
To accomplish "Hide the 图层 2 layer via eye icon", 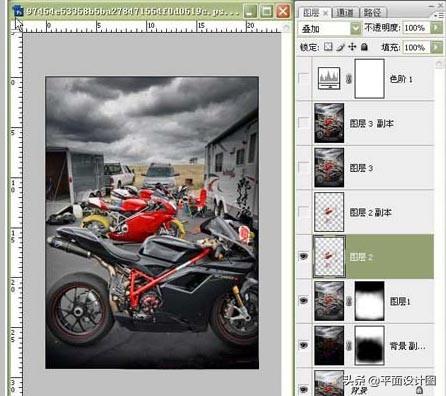I will click(303, 256).
